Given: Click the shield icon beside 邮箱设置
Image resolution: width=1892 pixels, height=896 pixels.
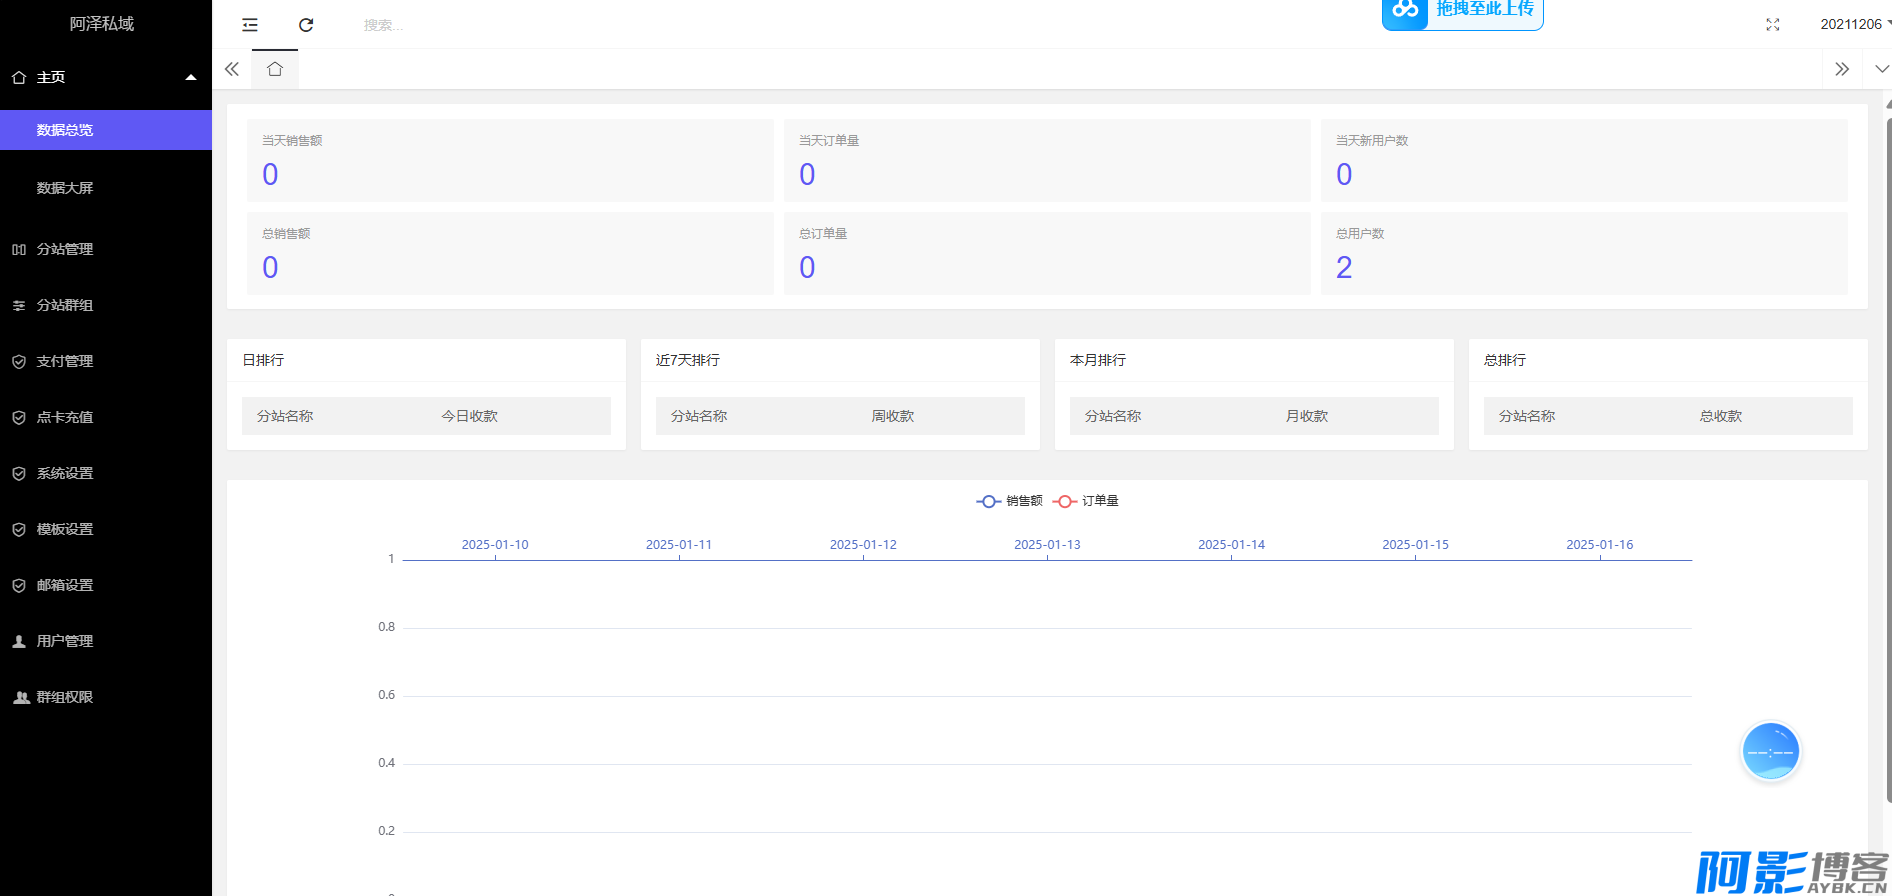Looking at the screenshot, I should click(19, 585).
